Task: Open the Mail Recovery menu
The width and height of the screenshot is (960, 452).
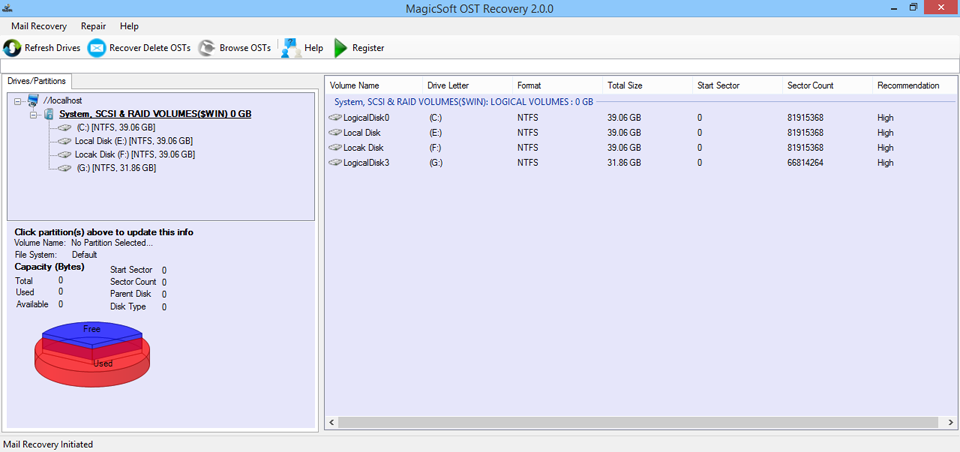Action: click(39, 26)
